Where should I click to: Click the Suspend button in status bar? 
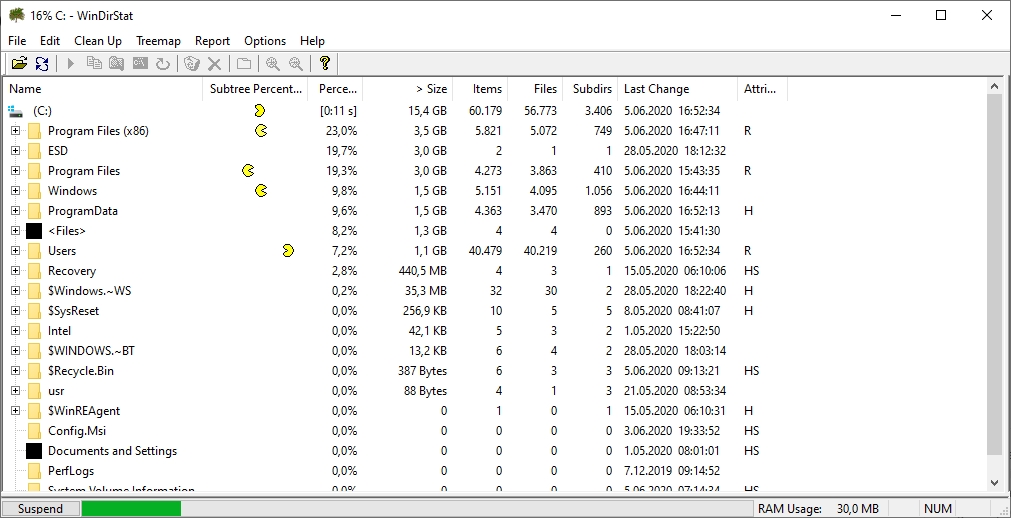[x=41, y=508]
